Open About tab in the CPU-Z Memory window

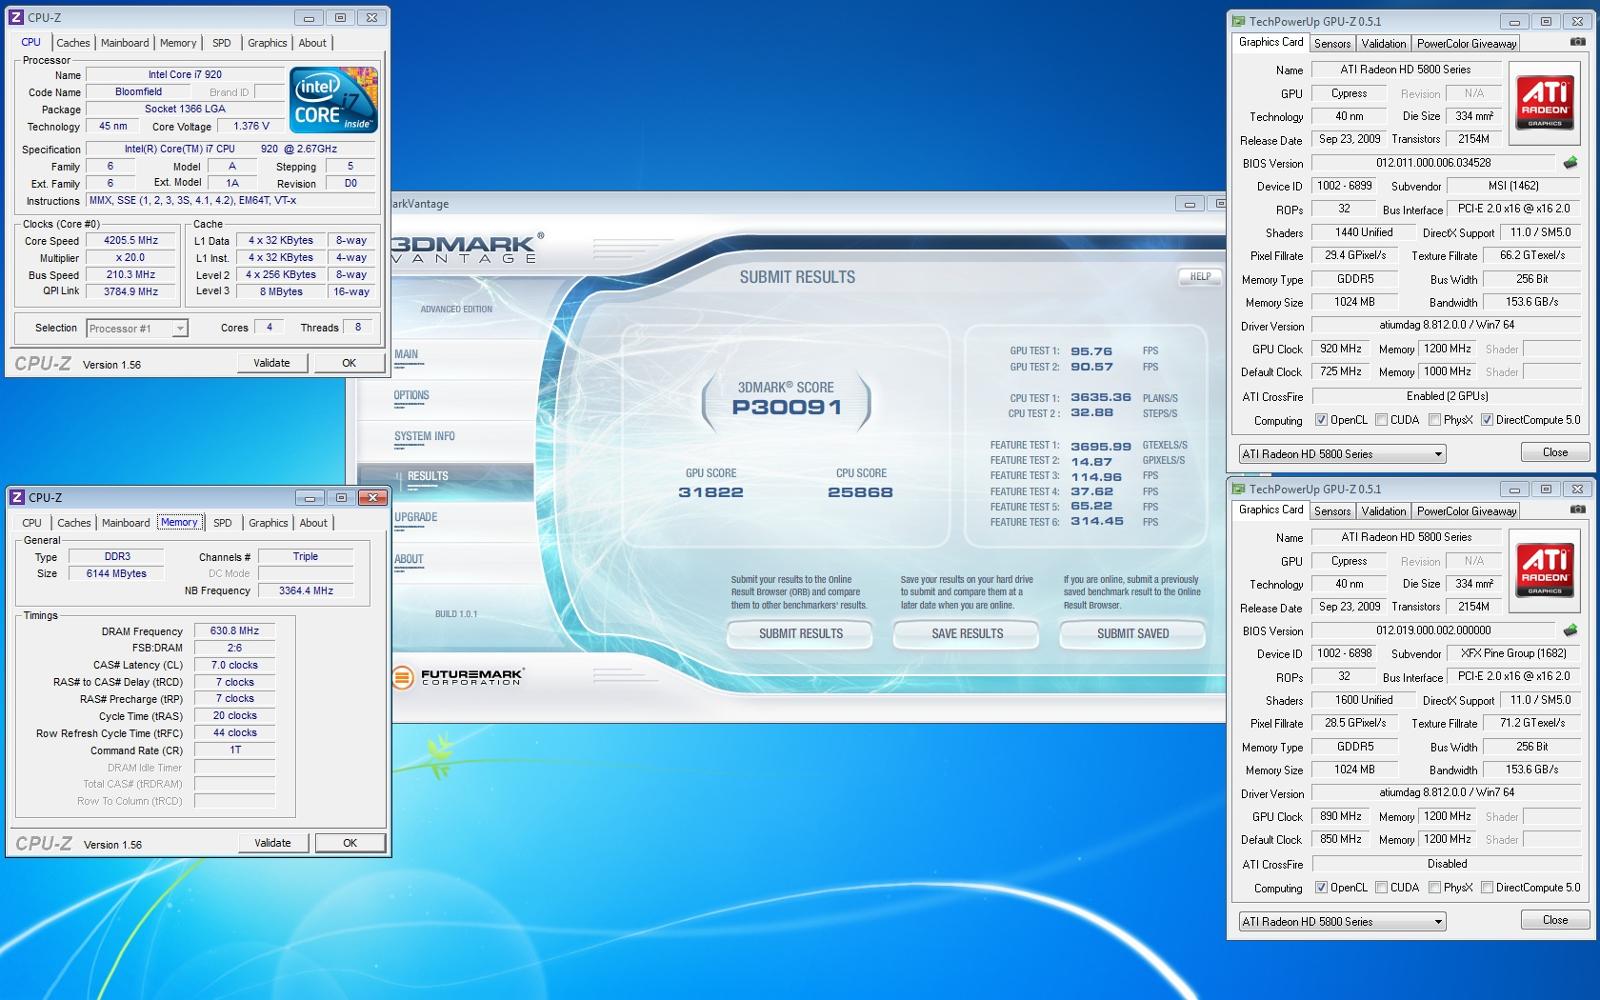(313, 523)
